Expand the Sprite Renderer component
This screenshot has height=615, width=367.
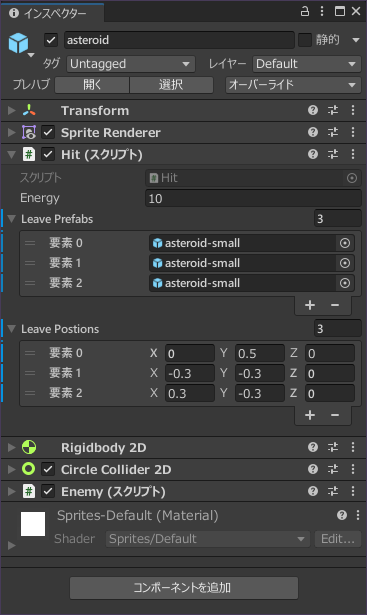coord(12,133)
